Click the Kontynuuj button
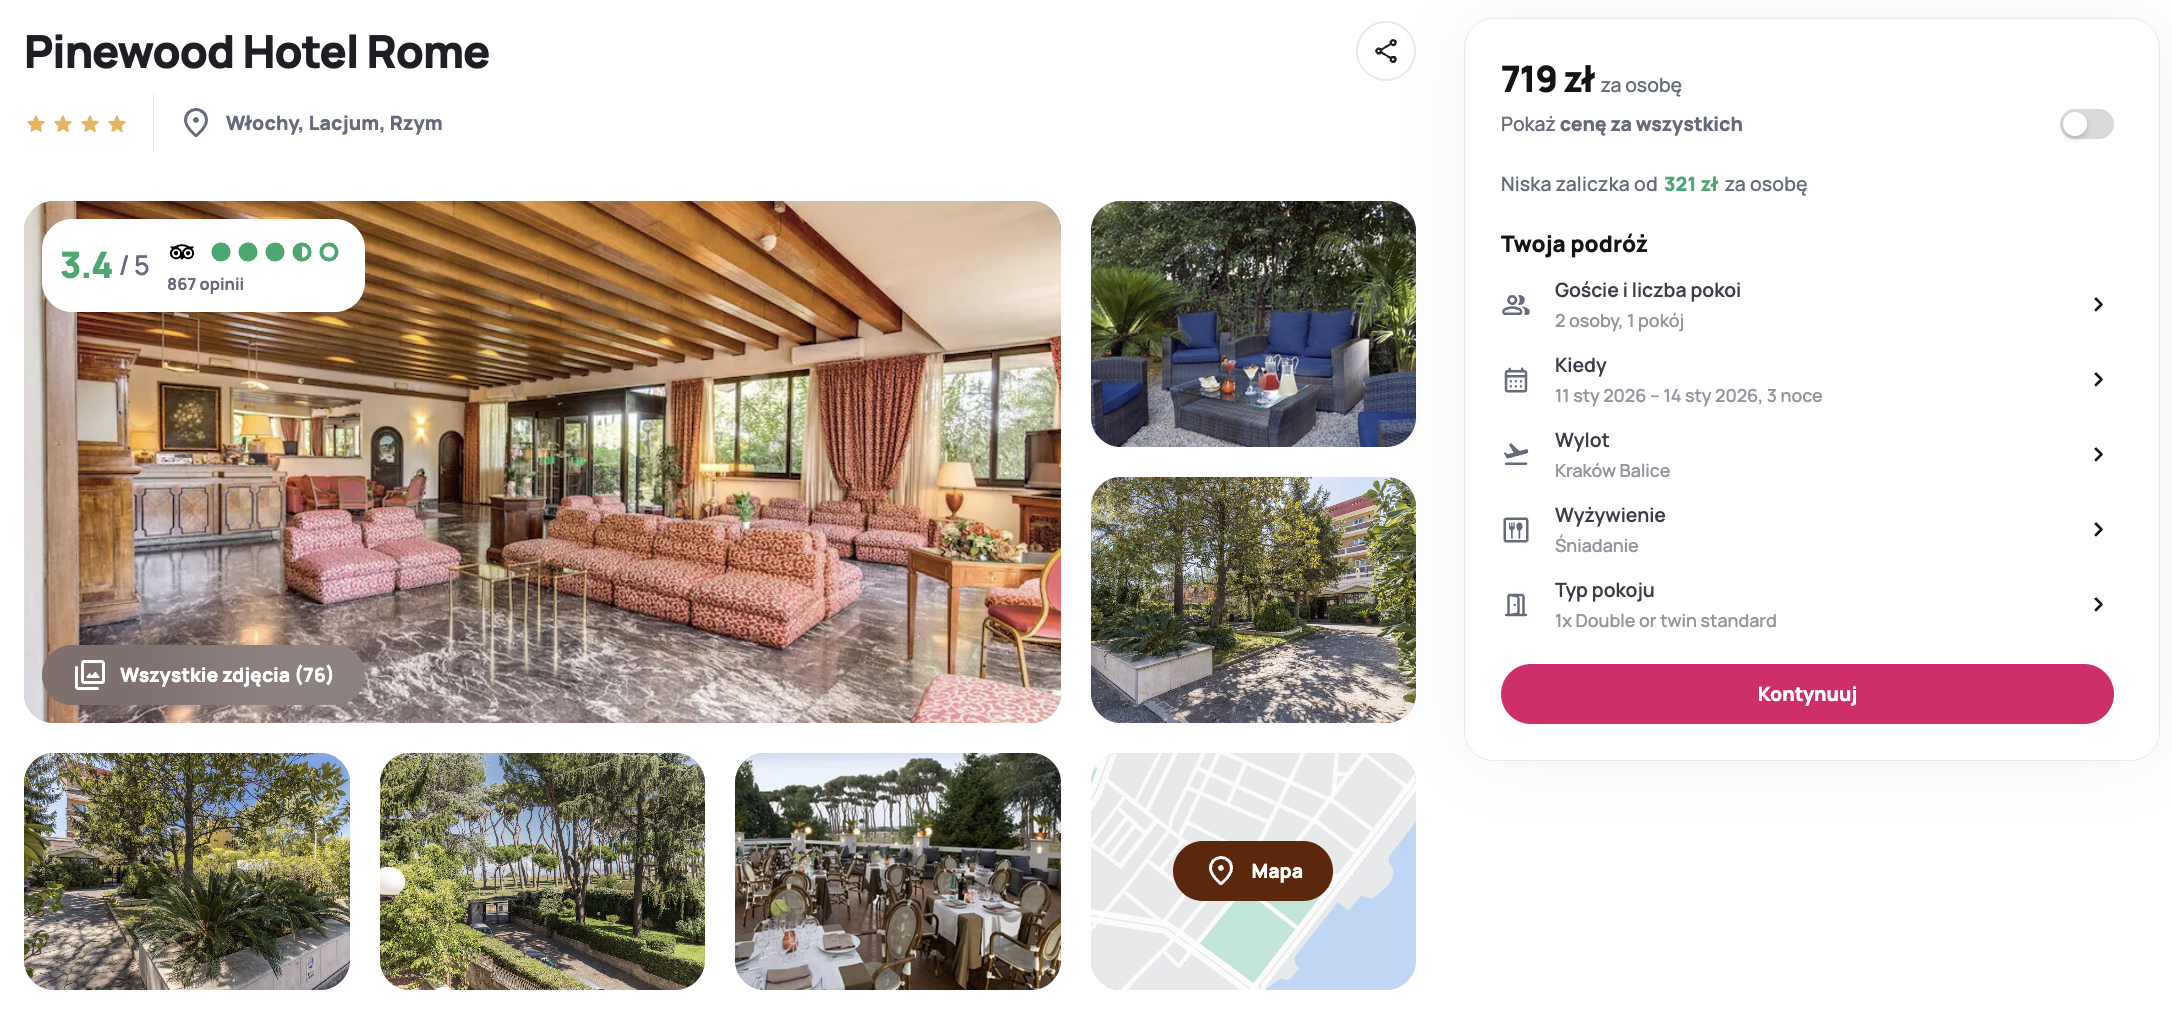 [x=1807, y=694]
